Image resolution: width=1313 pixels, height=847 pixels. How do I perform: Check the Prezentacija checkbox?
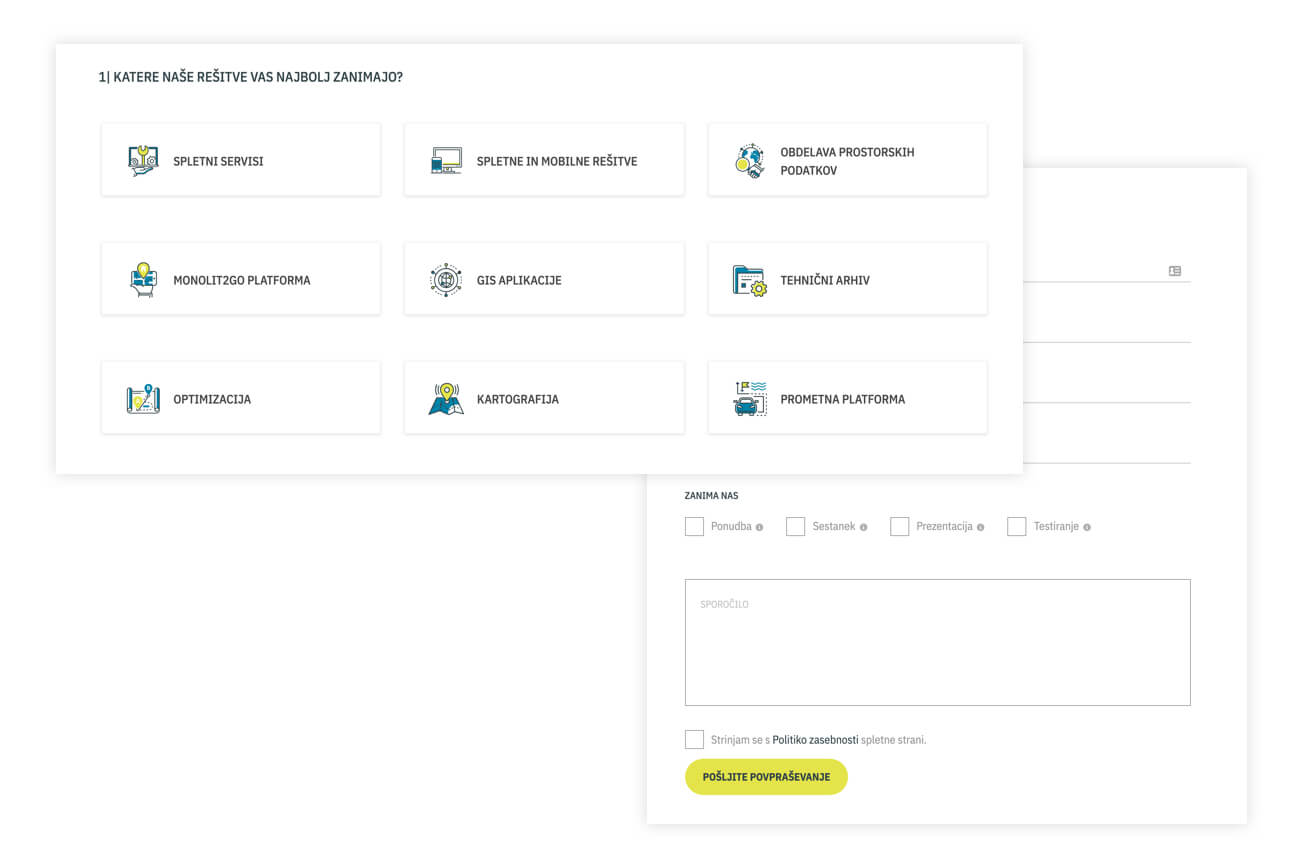[899, 527]
